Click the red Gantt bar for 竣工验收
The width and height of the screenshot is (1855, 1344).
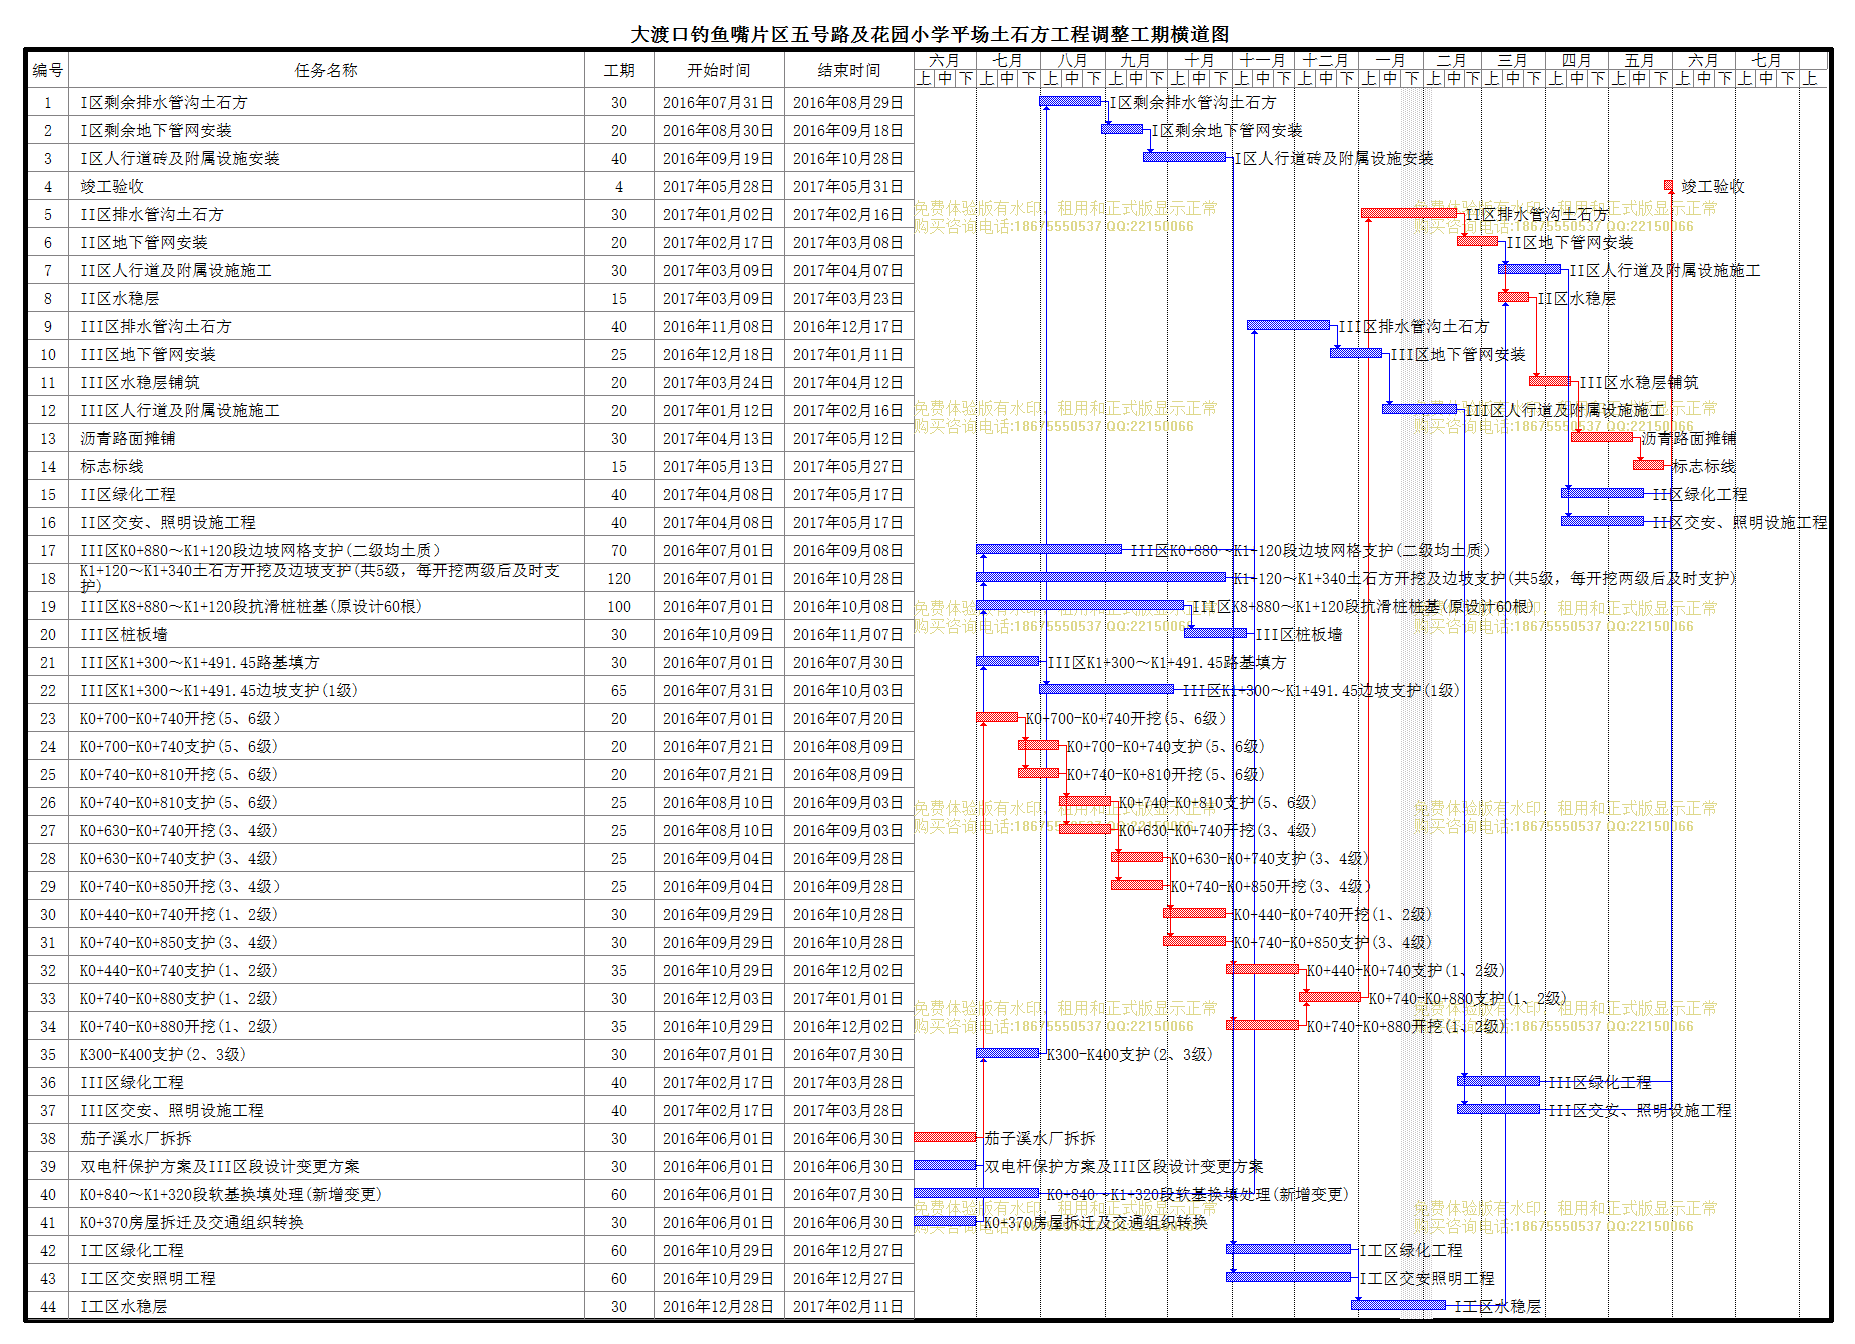pyautogui.click(x=1668, y=185)
